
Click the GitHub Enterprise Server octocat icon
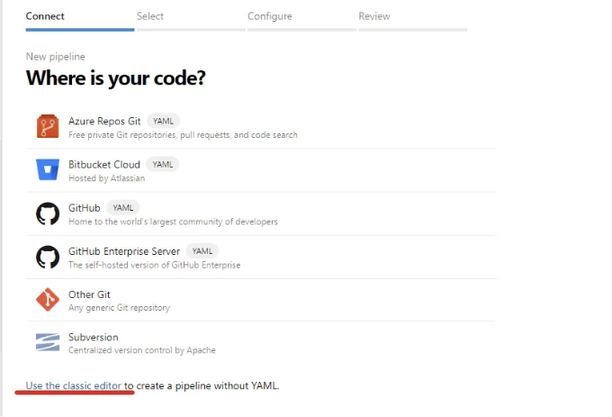tap(48, 257)
